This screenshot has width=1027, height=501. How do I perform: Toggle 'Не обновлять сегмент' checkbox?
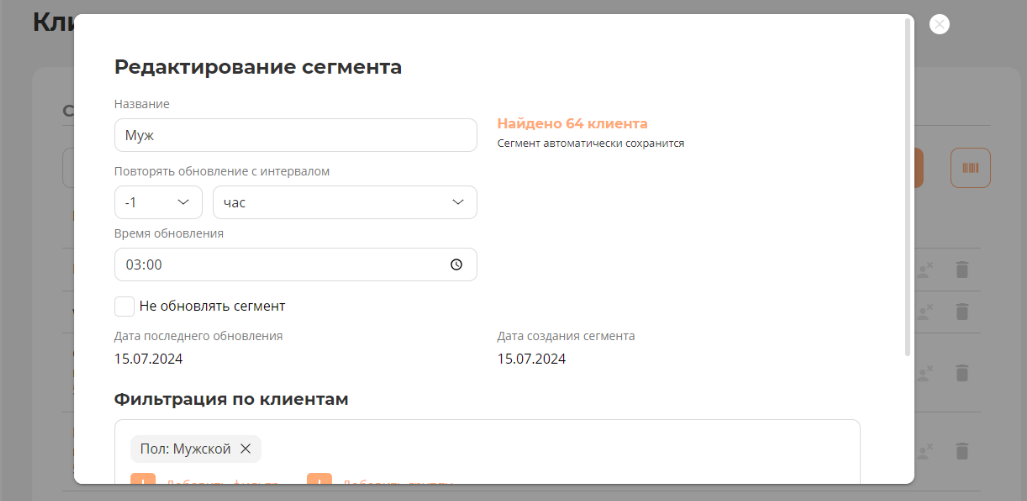(x=125, y=306)
